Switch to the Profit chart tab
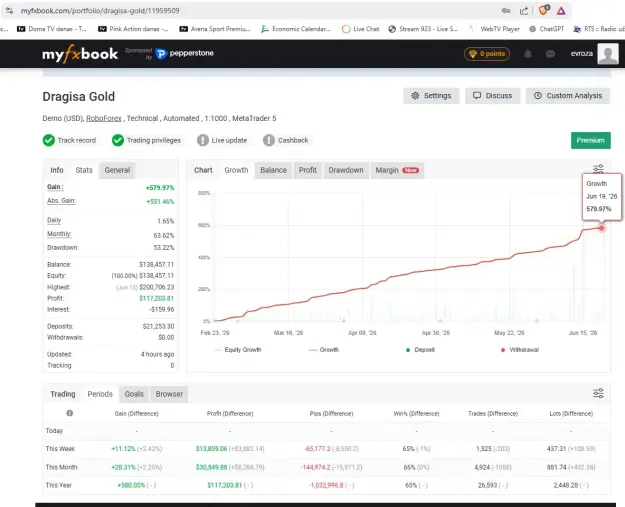 click(x=308, y=170)
